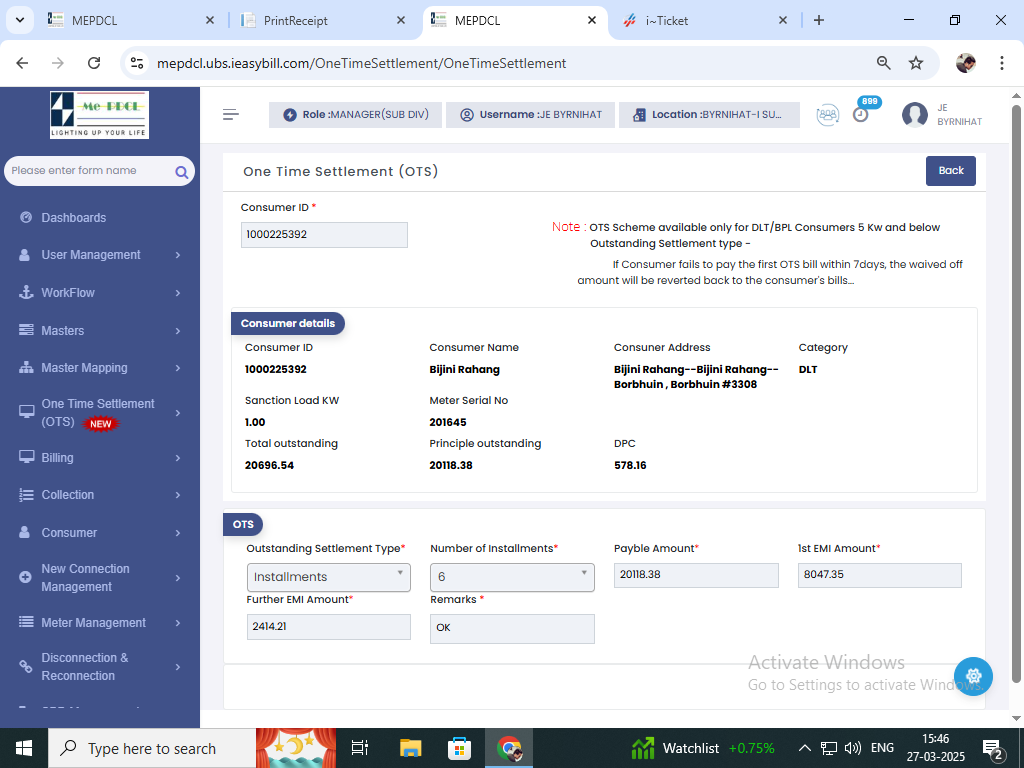Click the Back button
Screen dimensions: 1024x768
[x=950, y=170]
